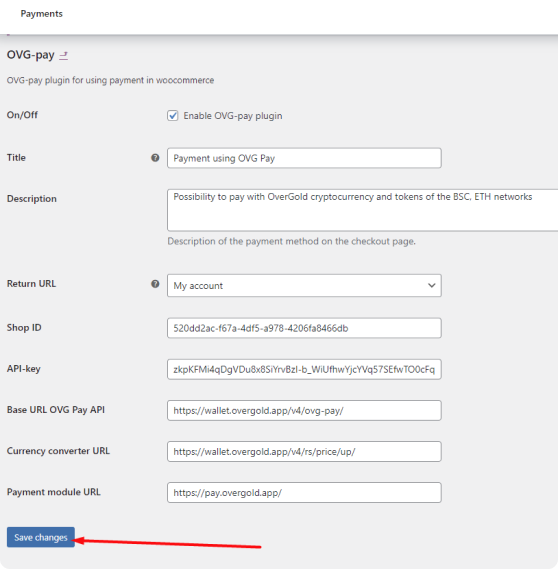Image resolution: width=558 pixels, height=569 pixels.
Task: Click the Payment module URL field
Action: tap(304, 492)
